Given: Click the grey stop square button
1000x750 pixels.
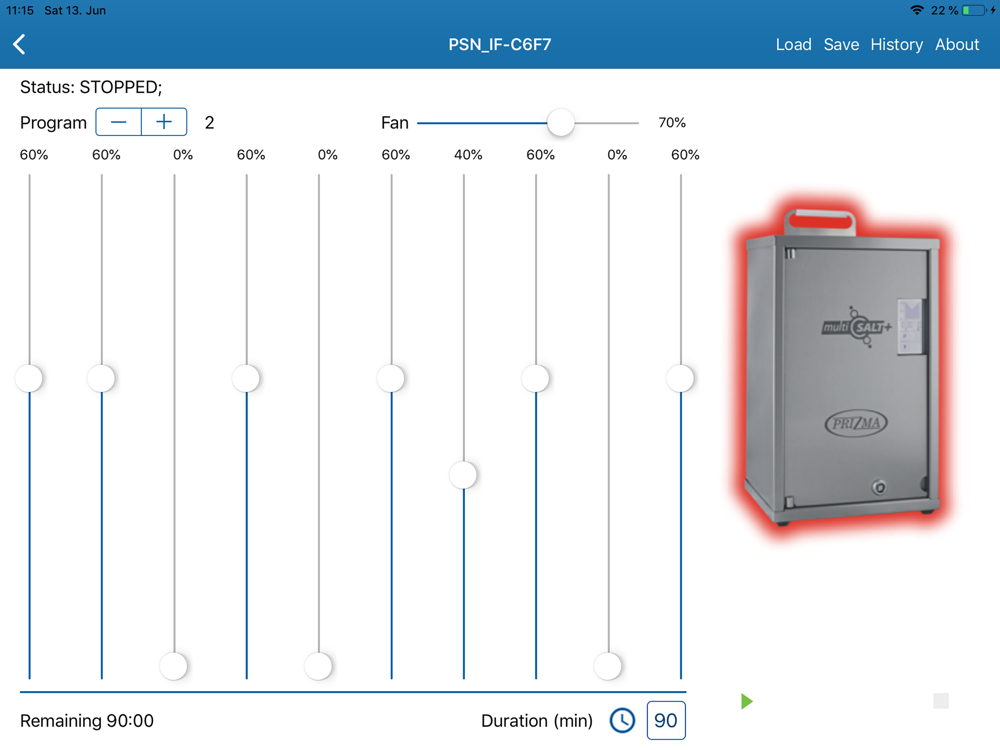Looking at the screenshot, I should (941, 701).
